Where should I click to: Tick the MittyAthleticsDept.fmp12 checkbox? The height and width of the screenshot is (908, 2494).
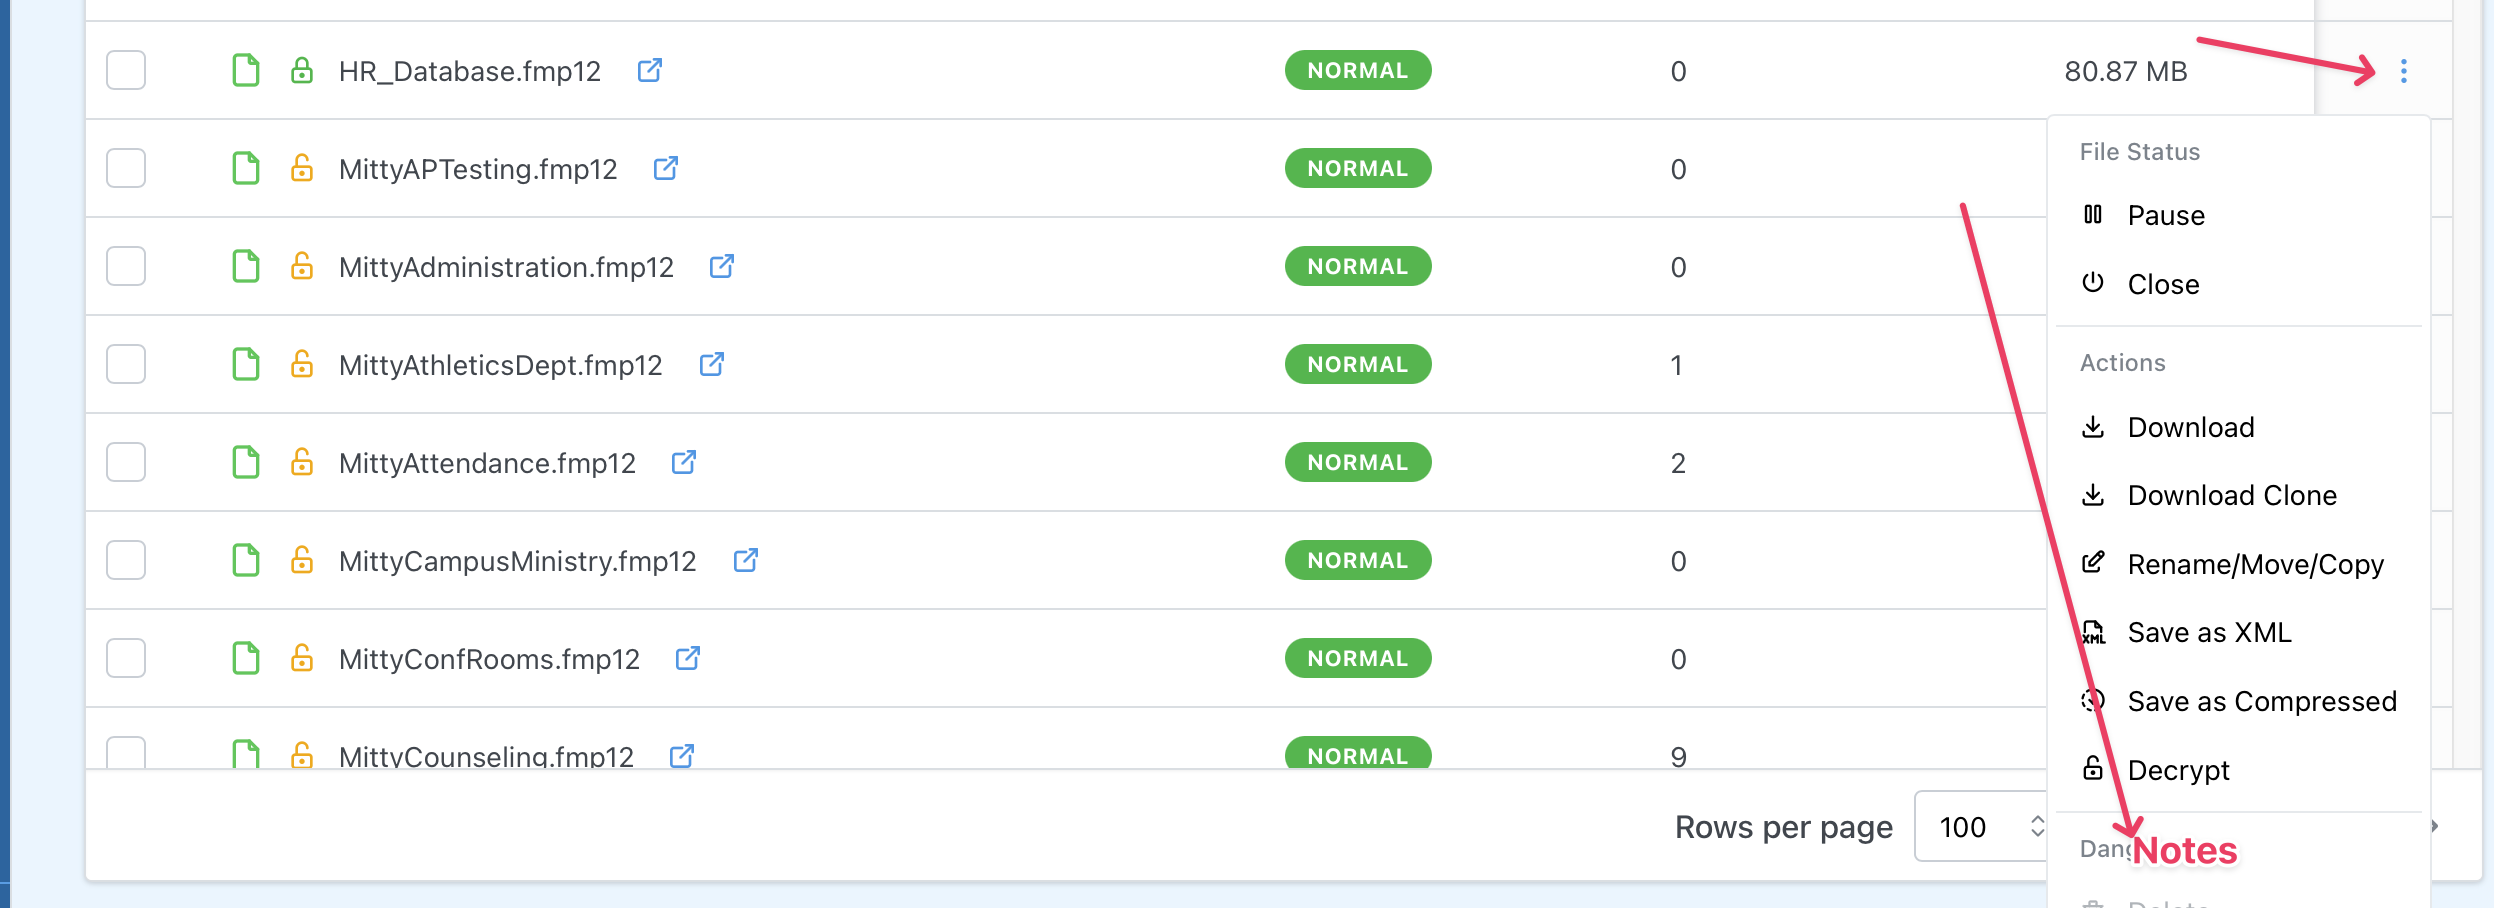(x=126, y=364)
